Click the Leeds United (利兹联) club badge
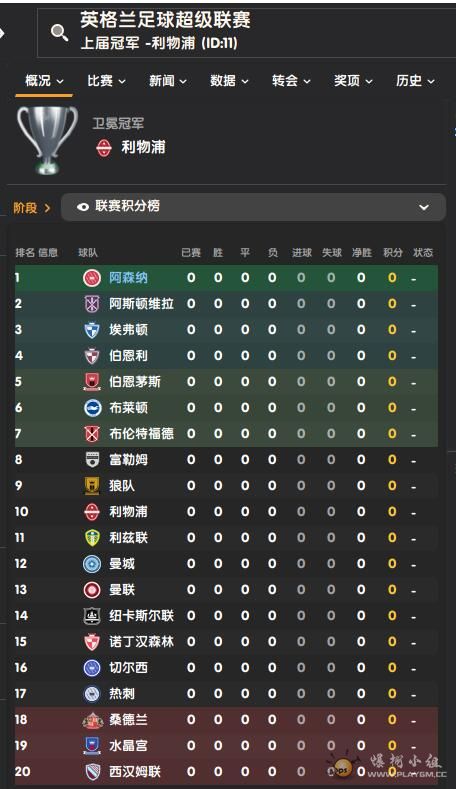This screenshot has width=456, height=789. point(92,537)
